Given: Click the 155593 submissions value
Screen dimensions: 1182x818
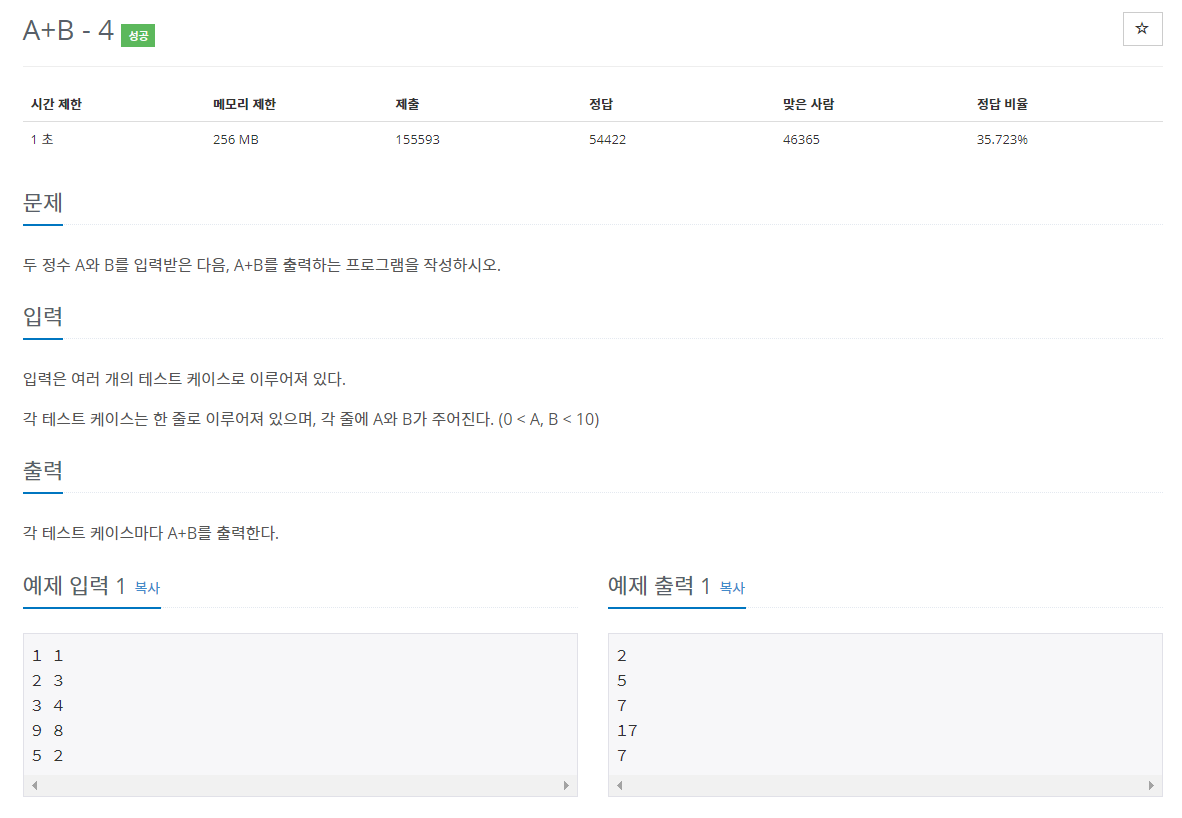Looking at the screenshot, I should (x=418, y=139).
